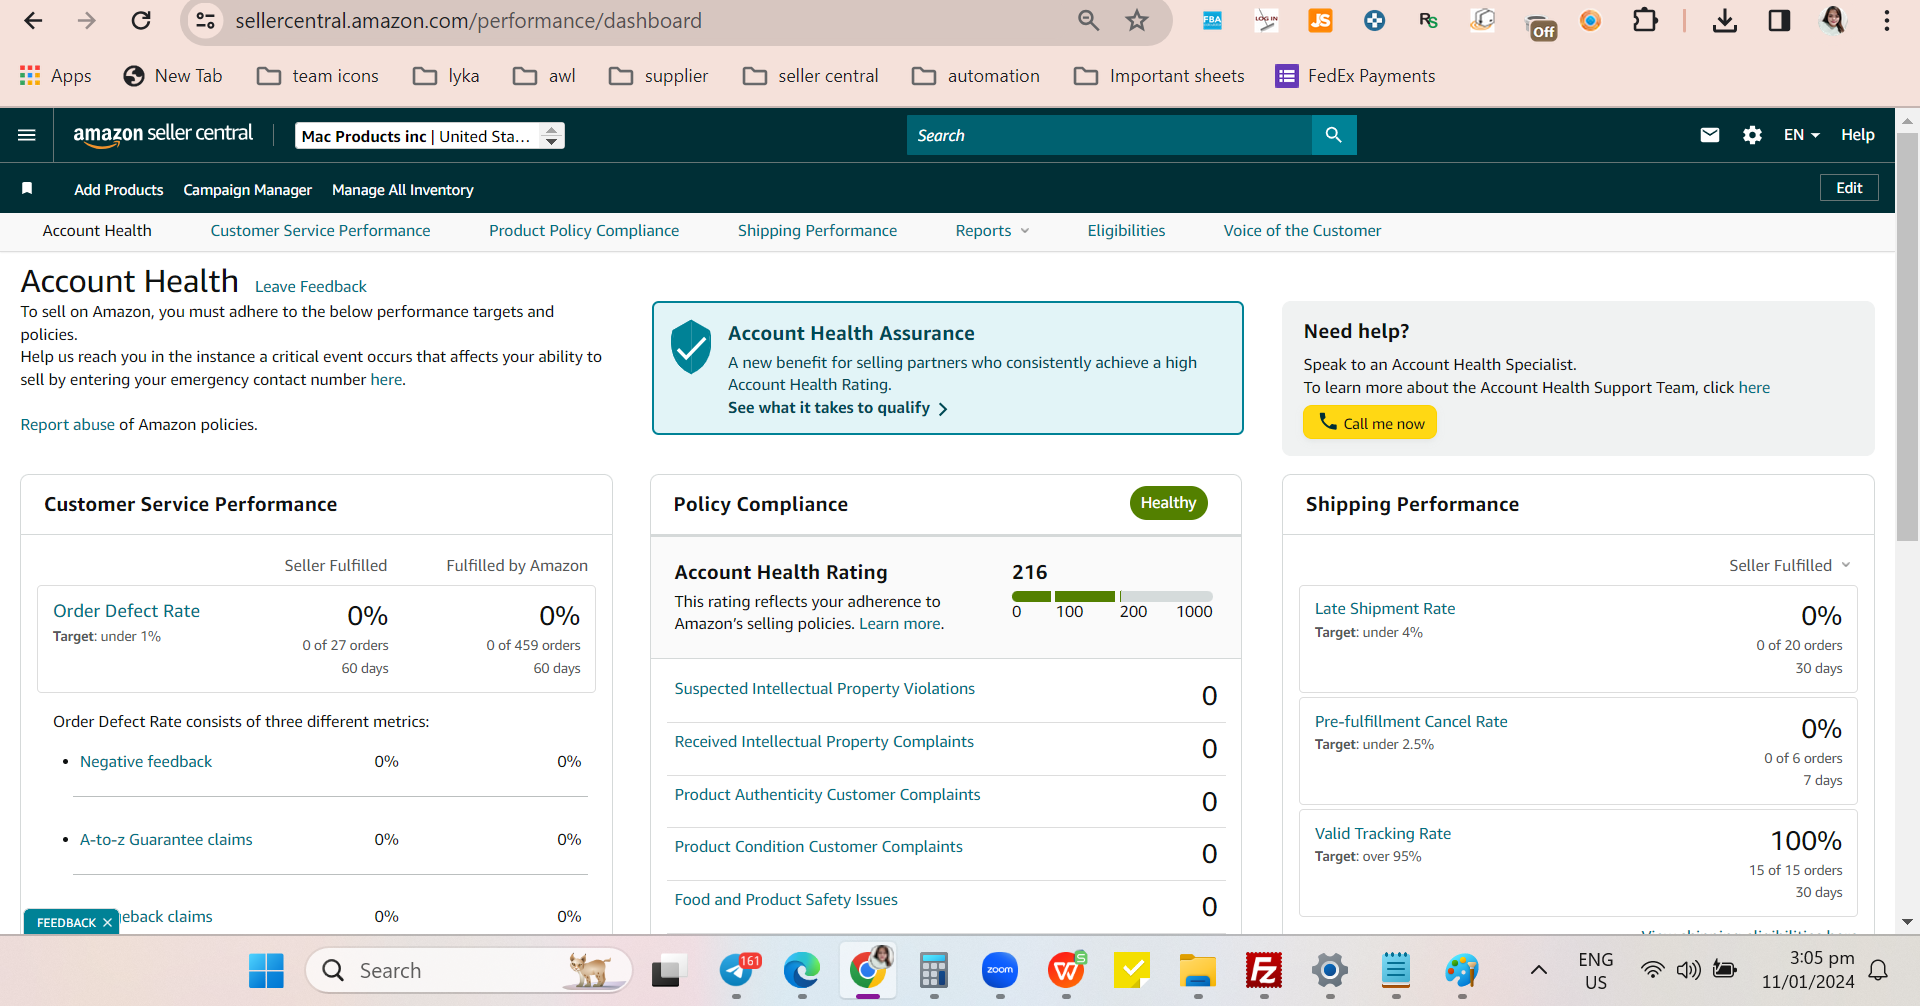Open the EN language dropdown
The width and height of the screenshot is (1920, 1006).
[x=1802, y=135]
